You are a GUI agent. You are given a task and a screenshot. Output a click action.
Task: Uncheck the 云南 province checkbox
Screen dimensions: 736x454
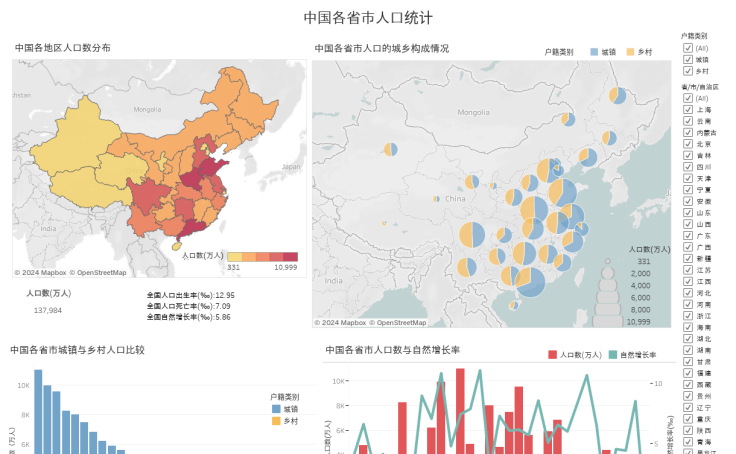[x=688, y=121]
